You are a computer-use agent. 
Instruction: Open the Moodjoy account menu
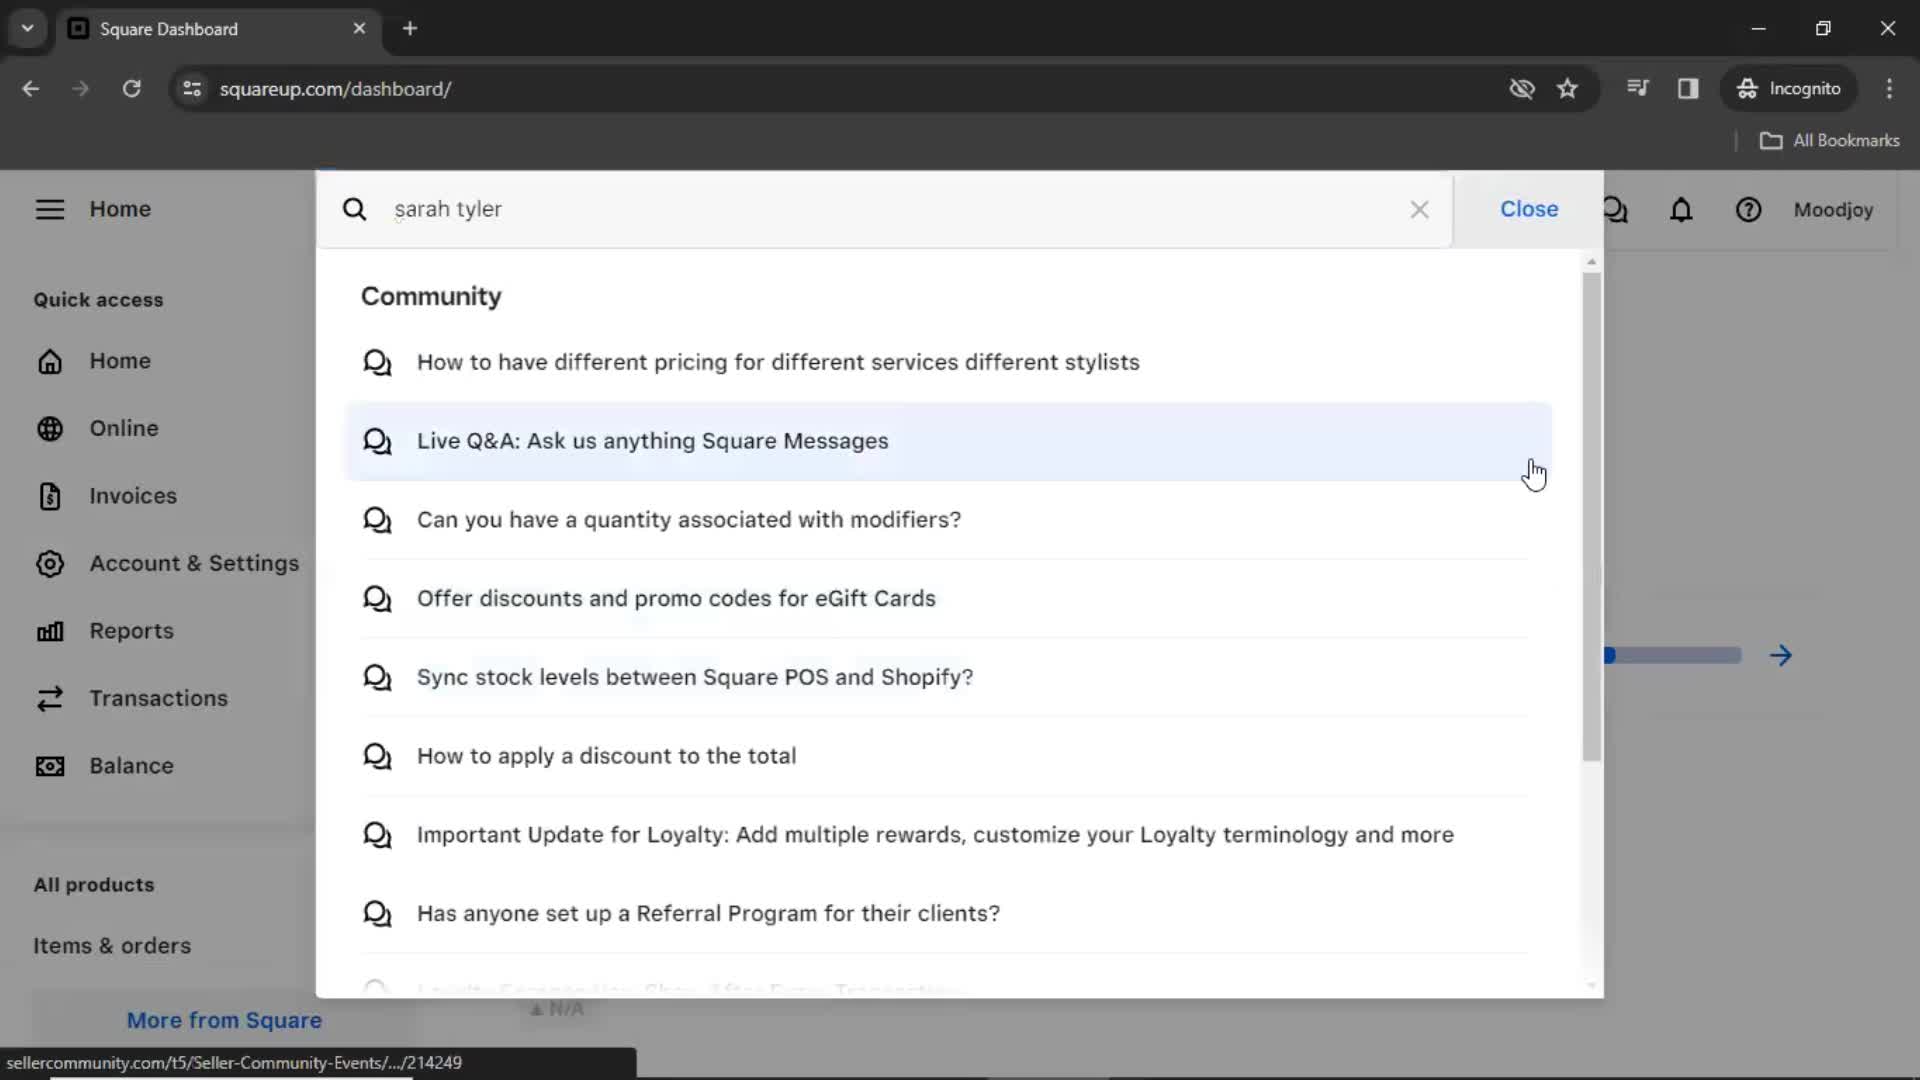1832,209
